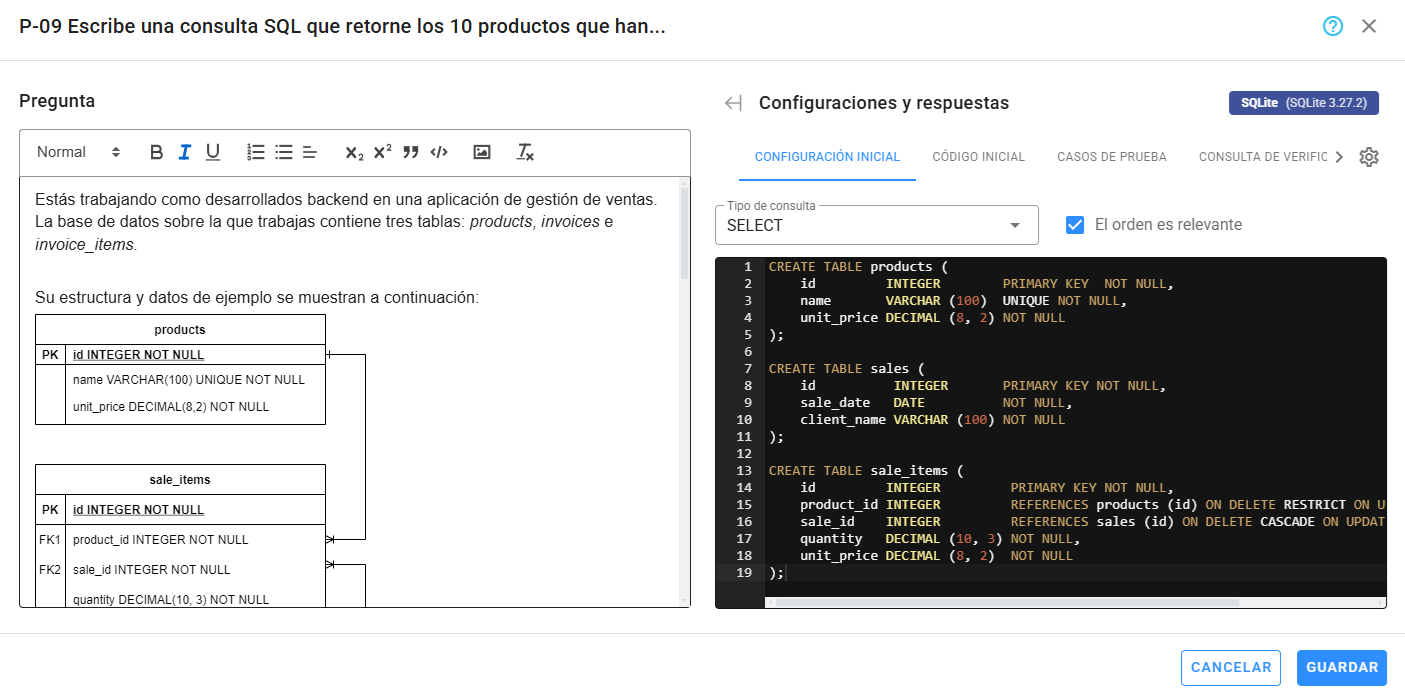
Task: Switch to the 'Código inicial' tab
Action: (978, 157)
